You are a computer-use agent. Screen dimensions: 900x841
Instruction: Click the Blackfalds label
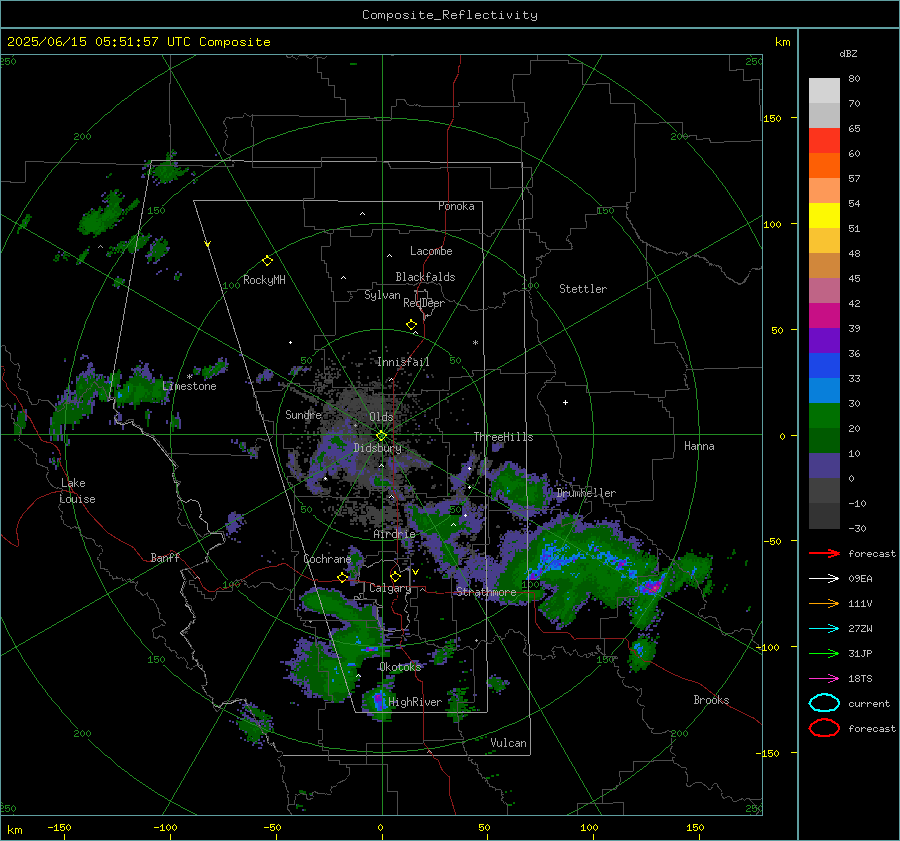(425, 277)
